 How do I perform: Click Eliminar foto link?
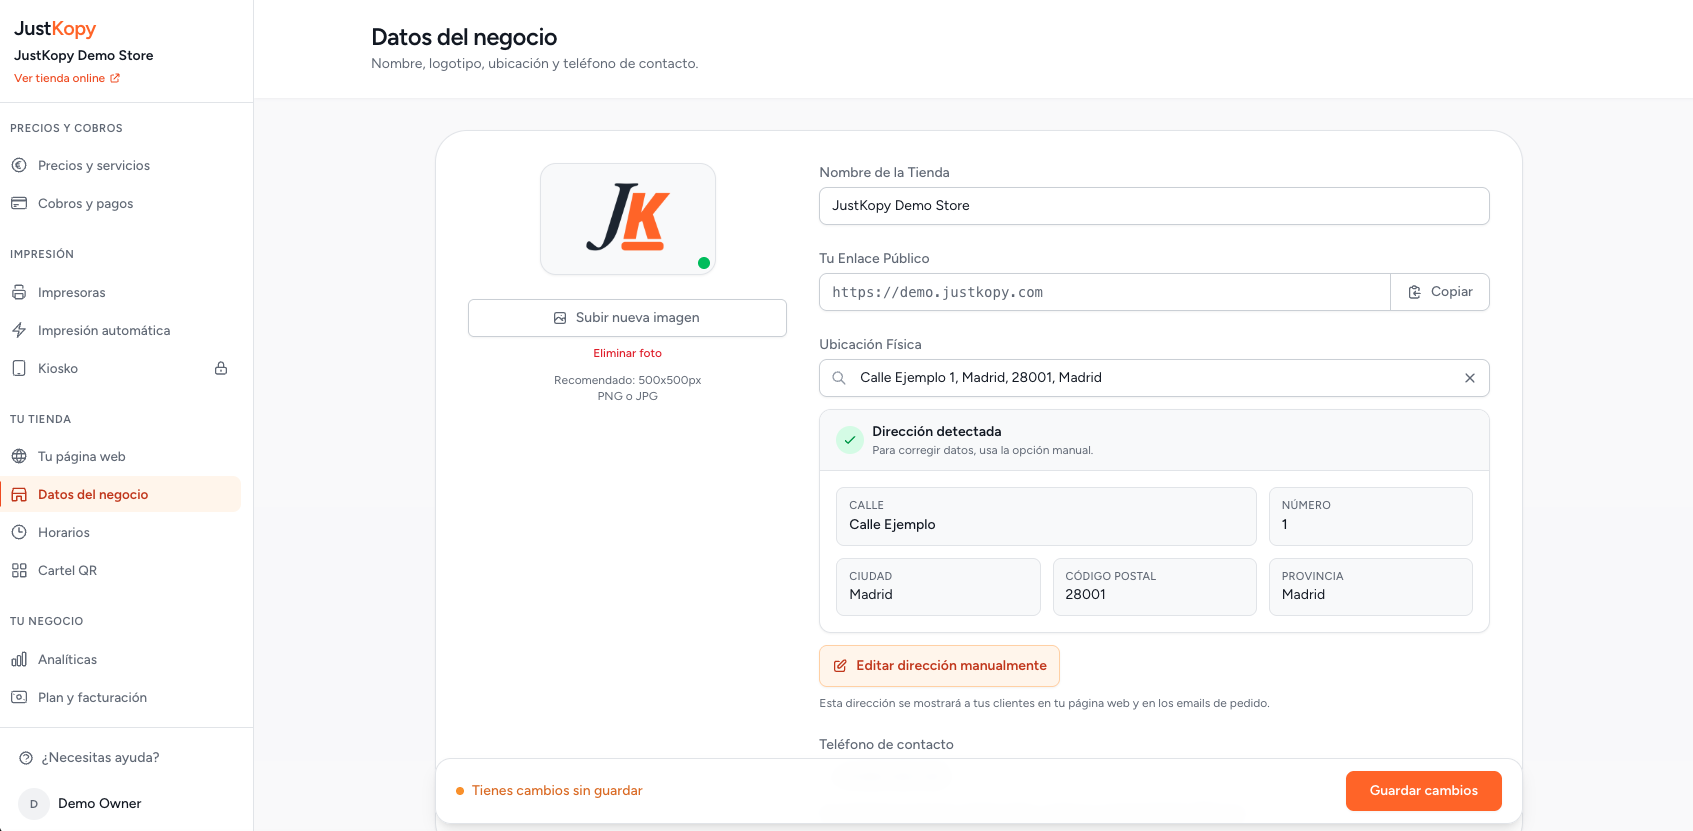627,353
